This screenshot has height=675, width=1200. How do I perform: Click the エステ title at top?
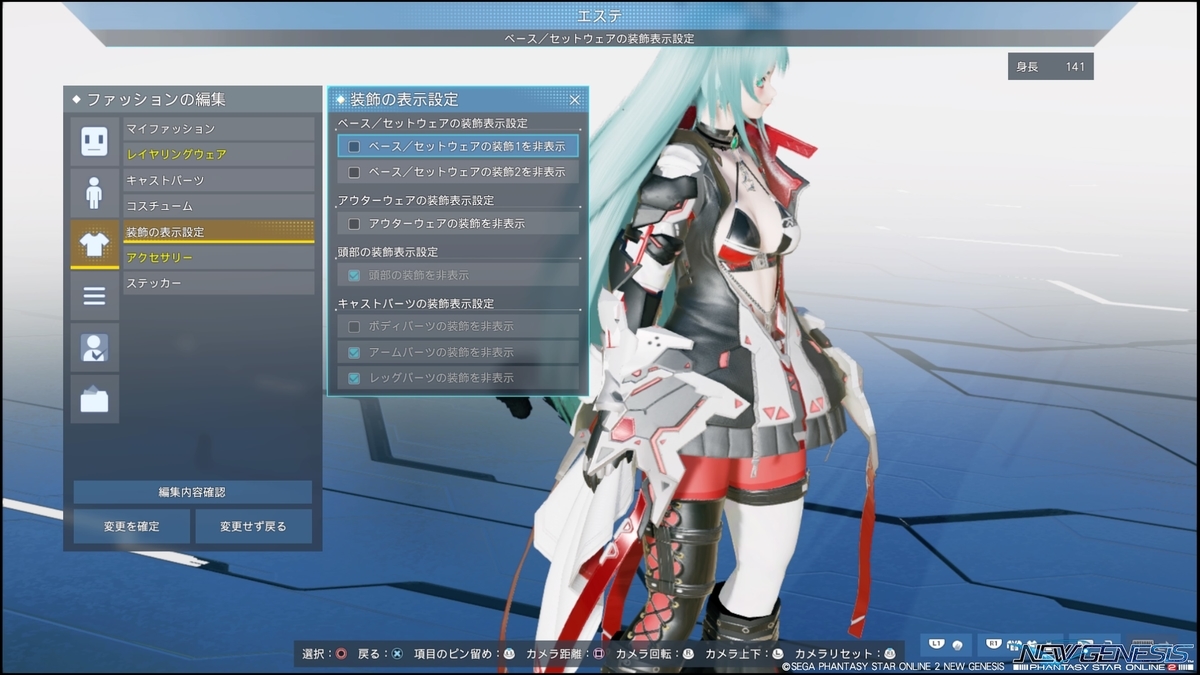[x=599, y=16]
